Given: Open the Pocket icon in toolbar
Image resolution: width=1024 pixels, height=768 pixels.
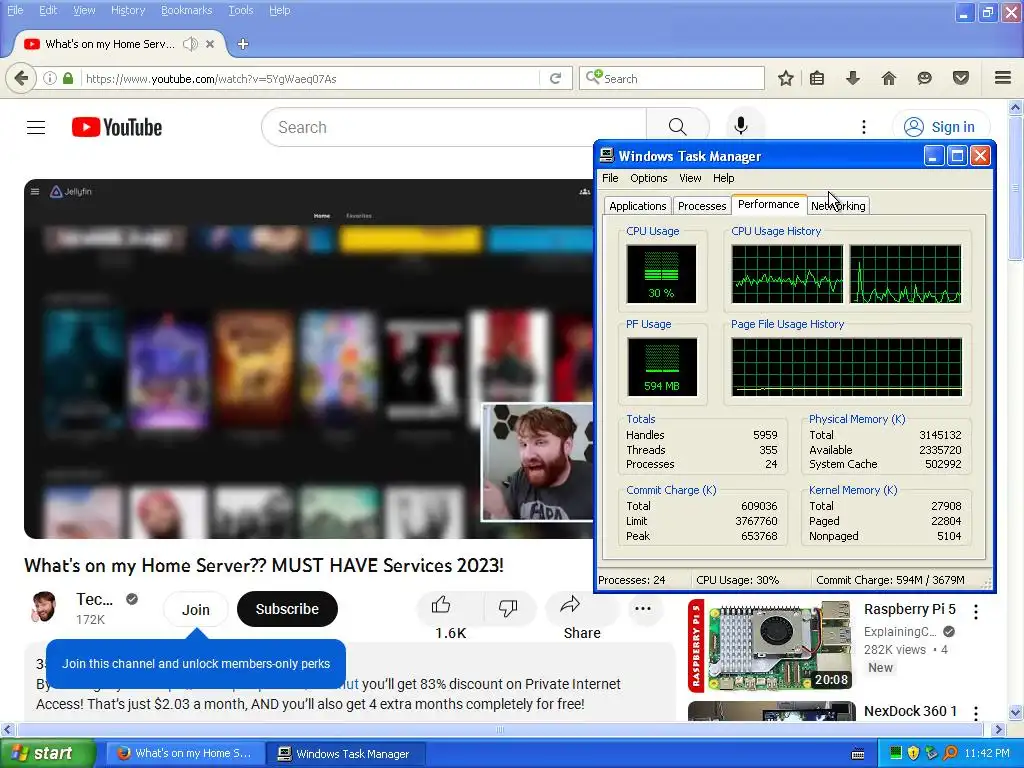Looking at the screenshot, I should 961,78.
